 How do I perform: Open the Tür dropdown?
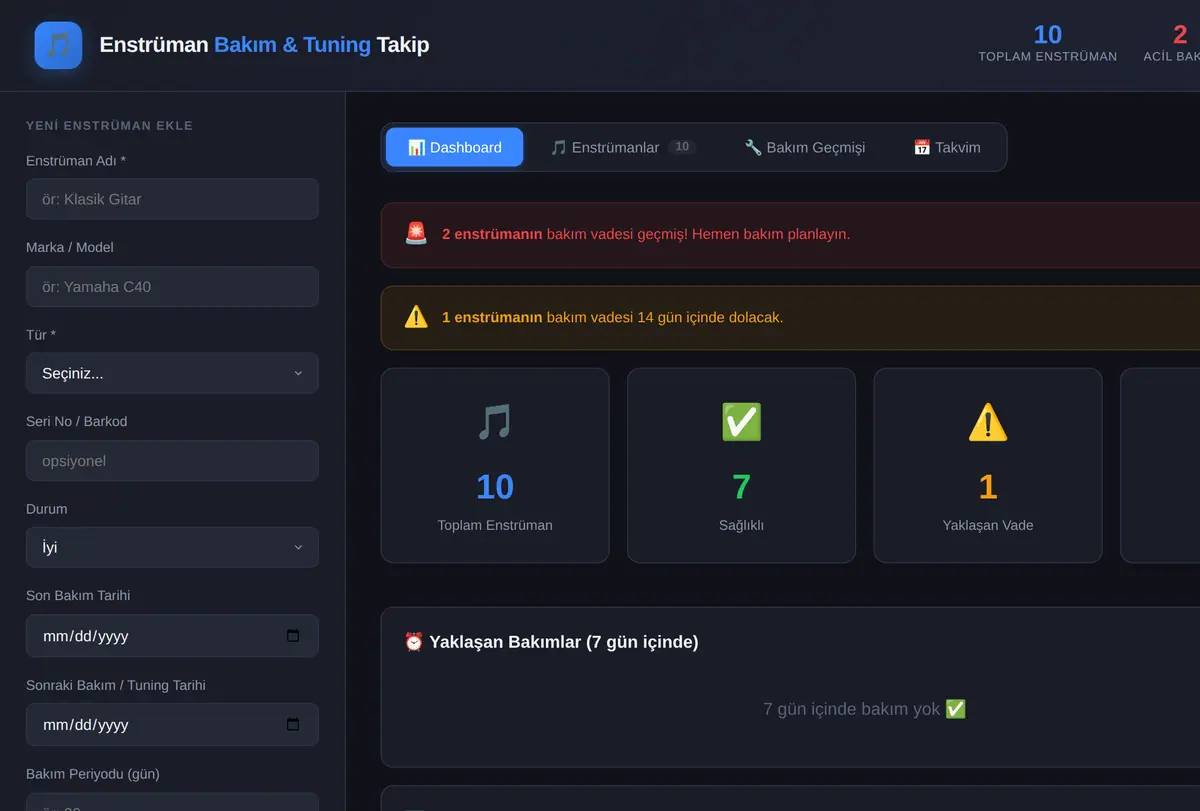tap(172, 373)
